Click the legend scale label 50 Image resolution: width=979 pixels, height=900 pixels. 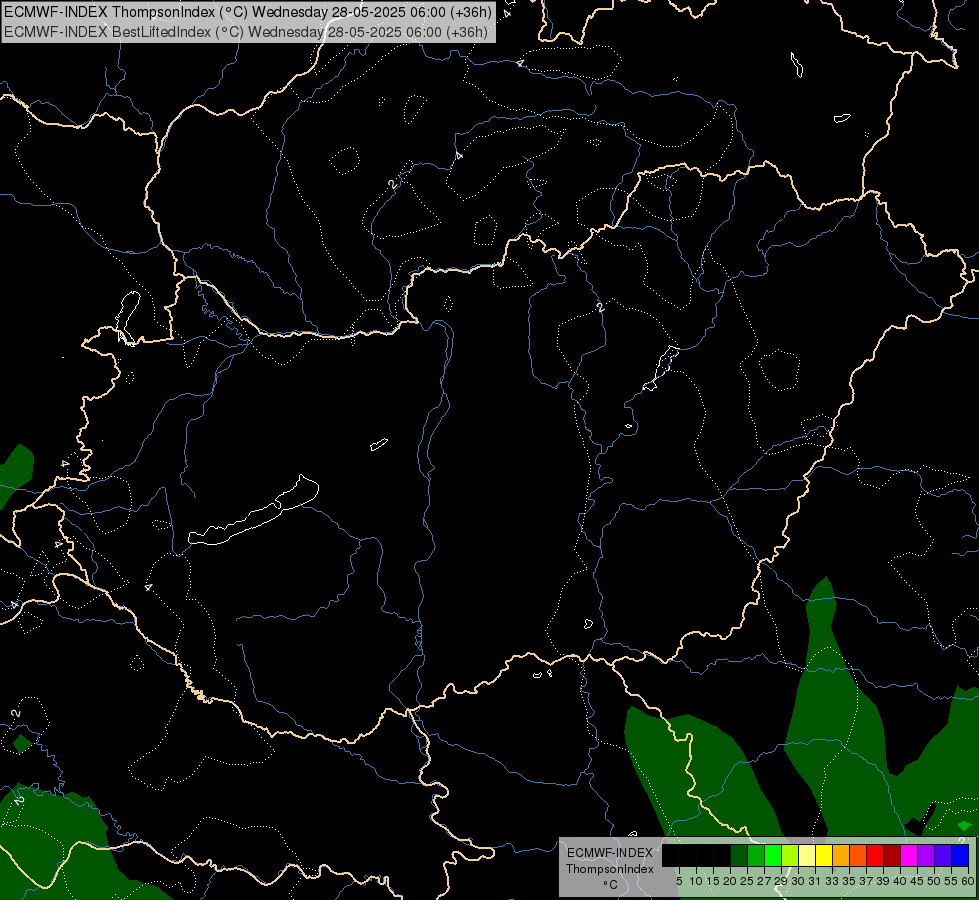pyautogui.click(x=935, y=881)
